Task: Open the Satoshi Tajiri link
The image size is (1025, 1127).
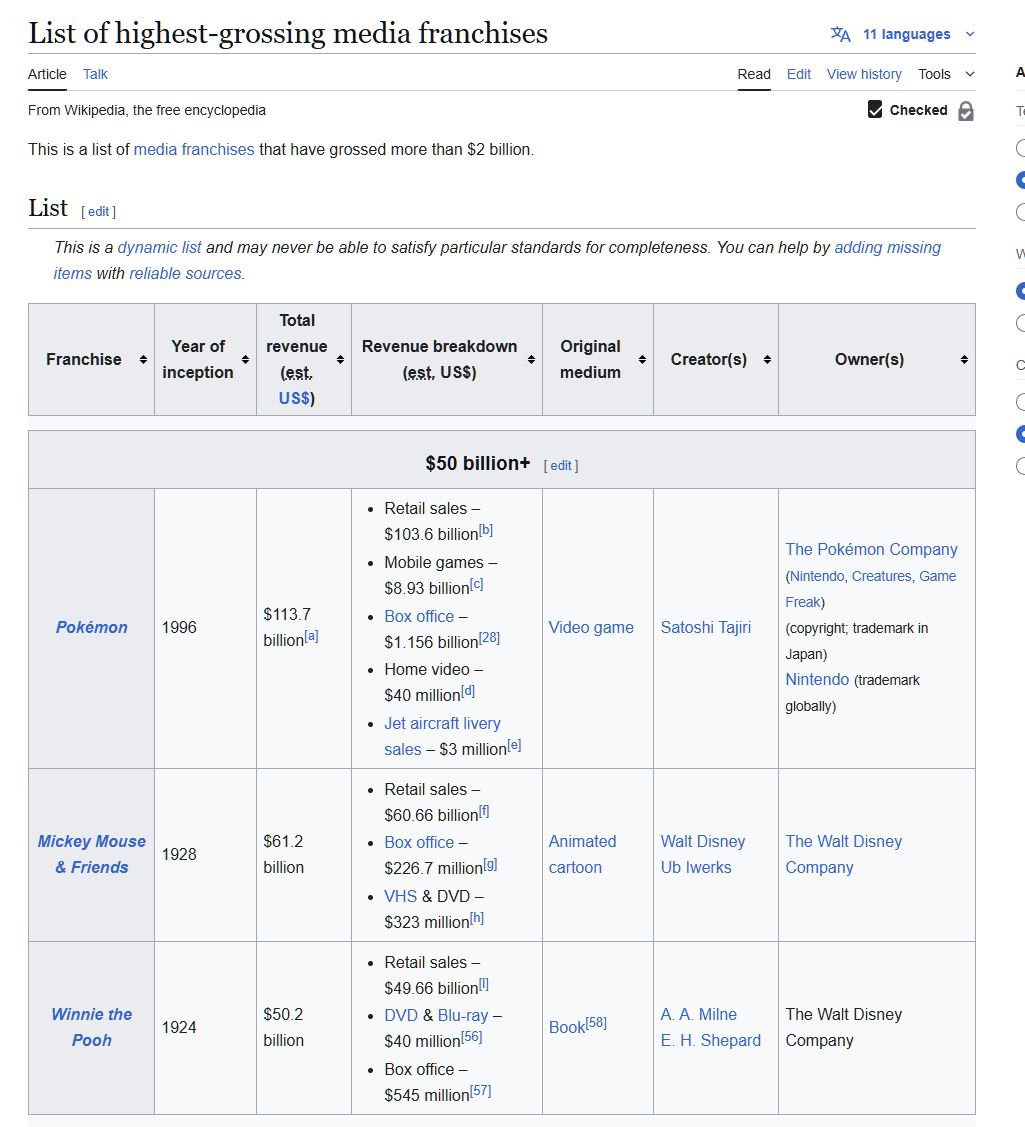Action: 706,627
